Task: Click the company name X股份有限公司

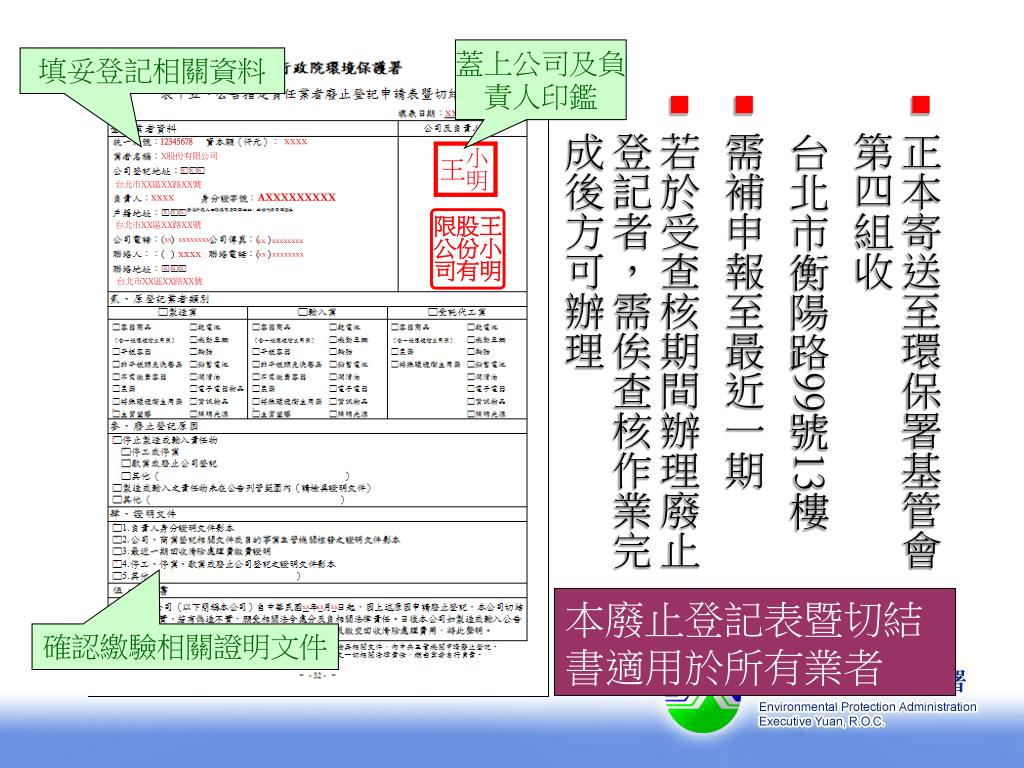Action: (189, 157)
